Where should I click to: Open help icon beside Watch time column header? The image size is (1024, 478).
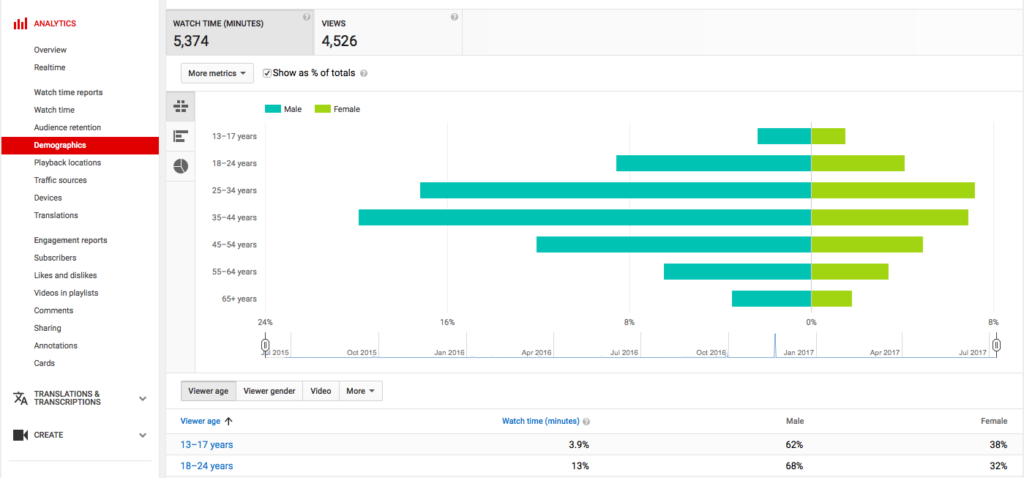[586, 422]
